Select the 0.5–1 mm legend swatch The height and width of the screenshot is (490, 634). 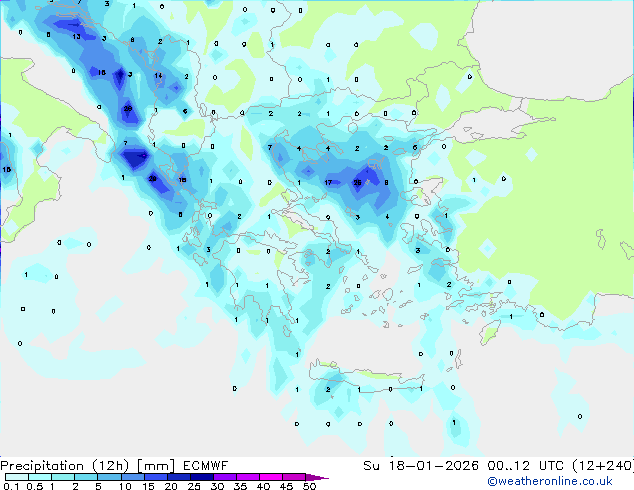coord(40,477)
